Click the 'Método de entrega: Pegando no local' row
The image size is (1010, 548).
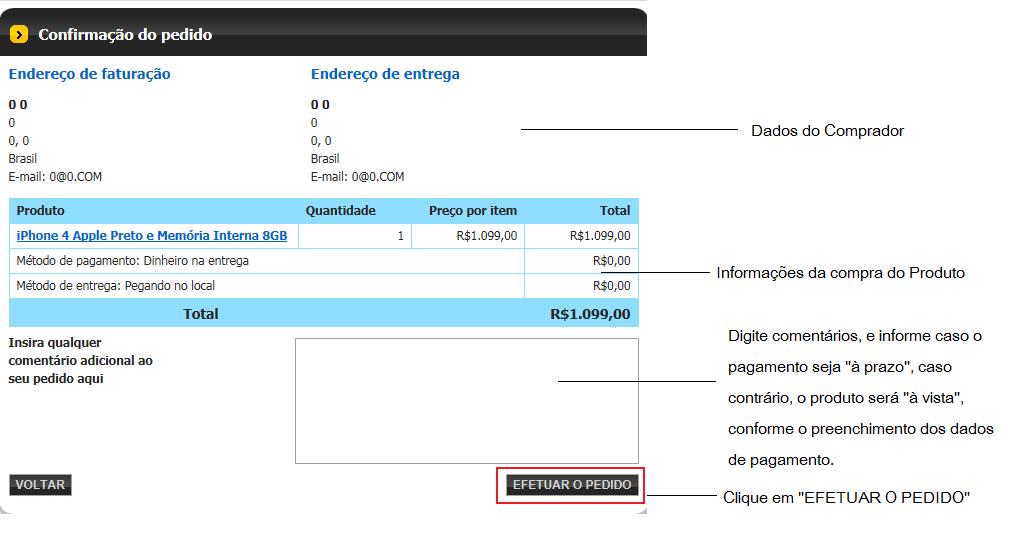[x=116, y=286]
